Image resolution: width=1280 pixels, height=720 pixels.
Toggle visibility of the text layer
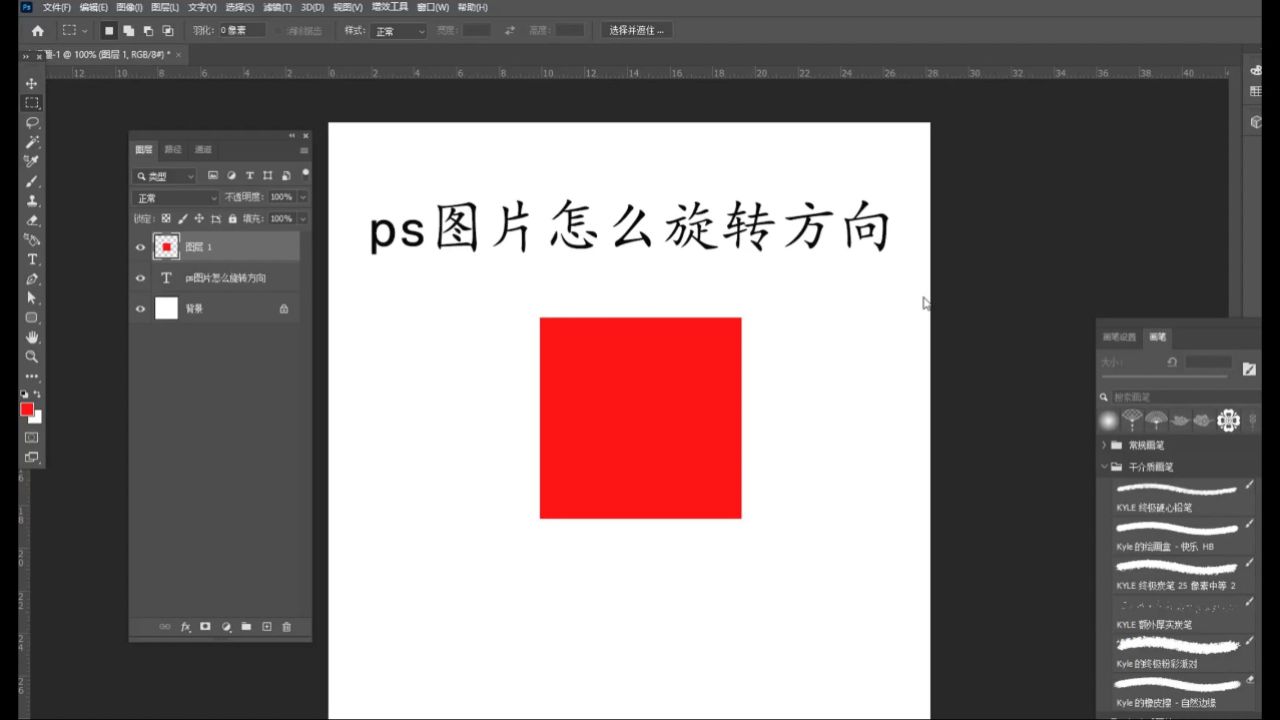[140, 277]
